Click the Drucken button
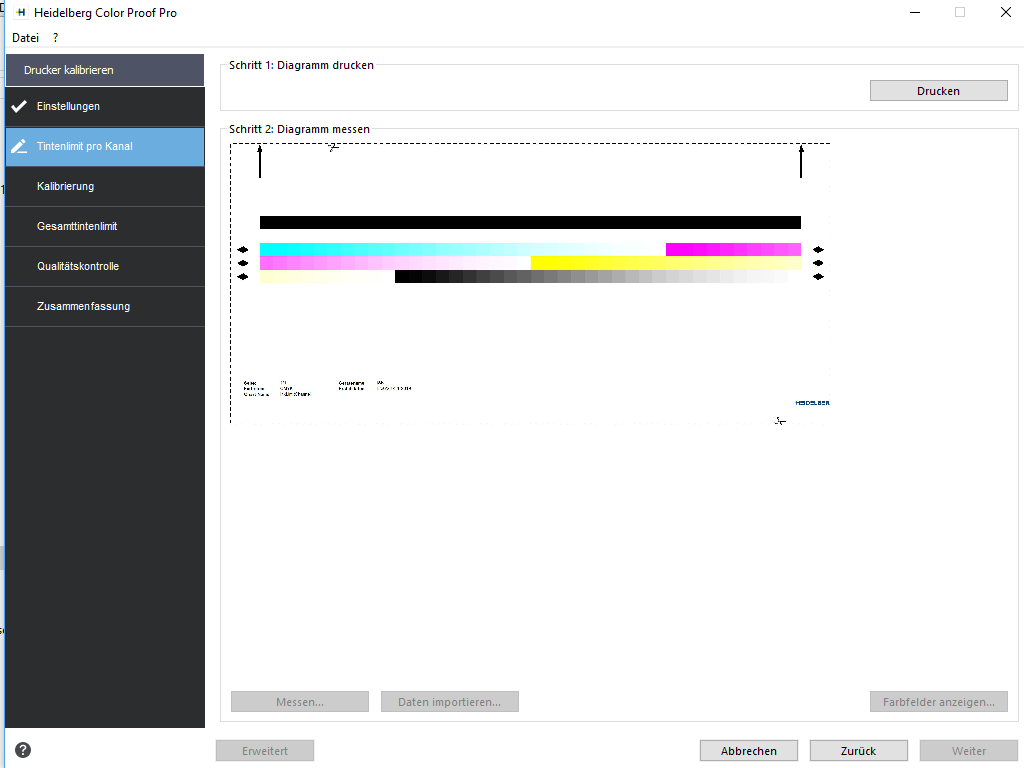This screenshot has height=768, width=1024. [x=938, y=91]
